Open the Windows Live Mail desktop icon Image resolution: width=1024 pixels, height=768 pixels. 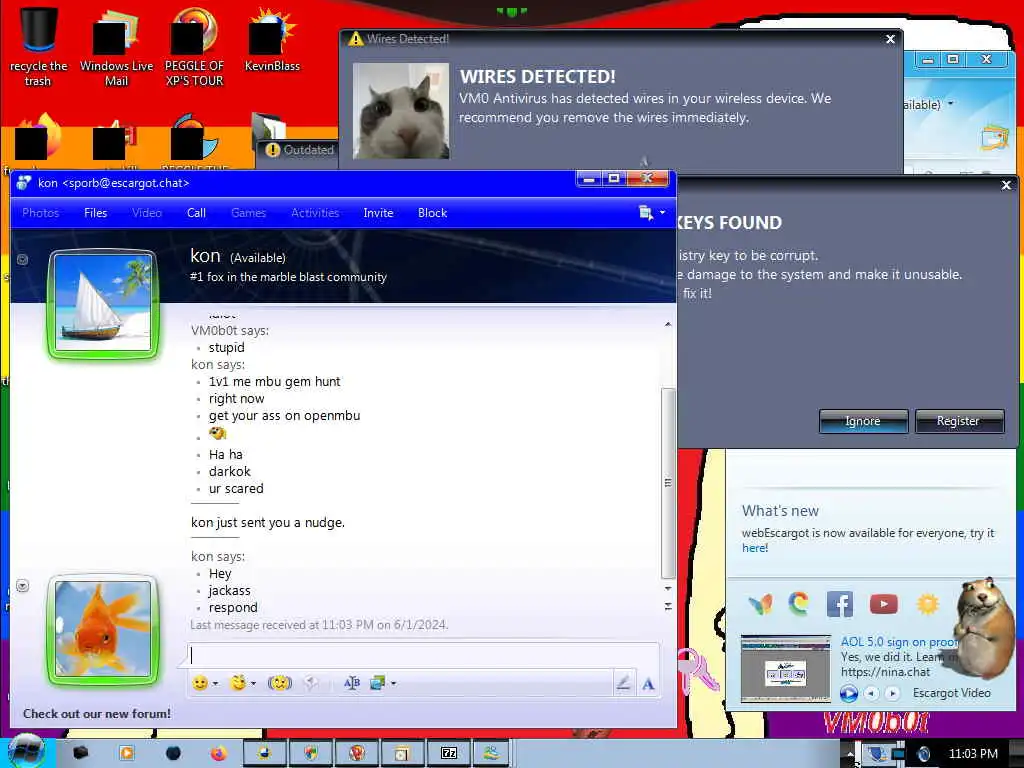click(116, 47)
